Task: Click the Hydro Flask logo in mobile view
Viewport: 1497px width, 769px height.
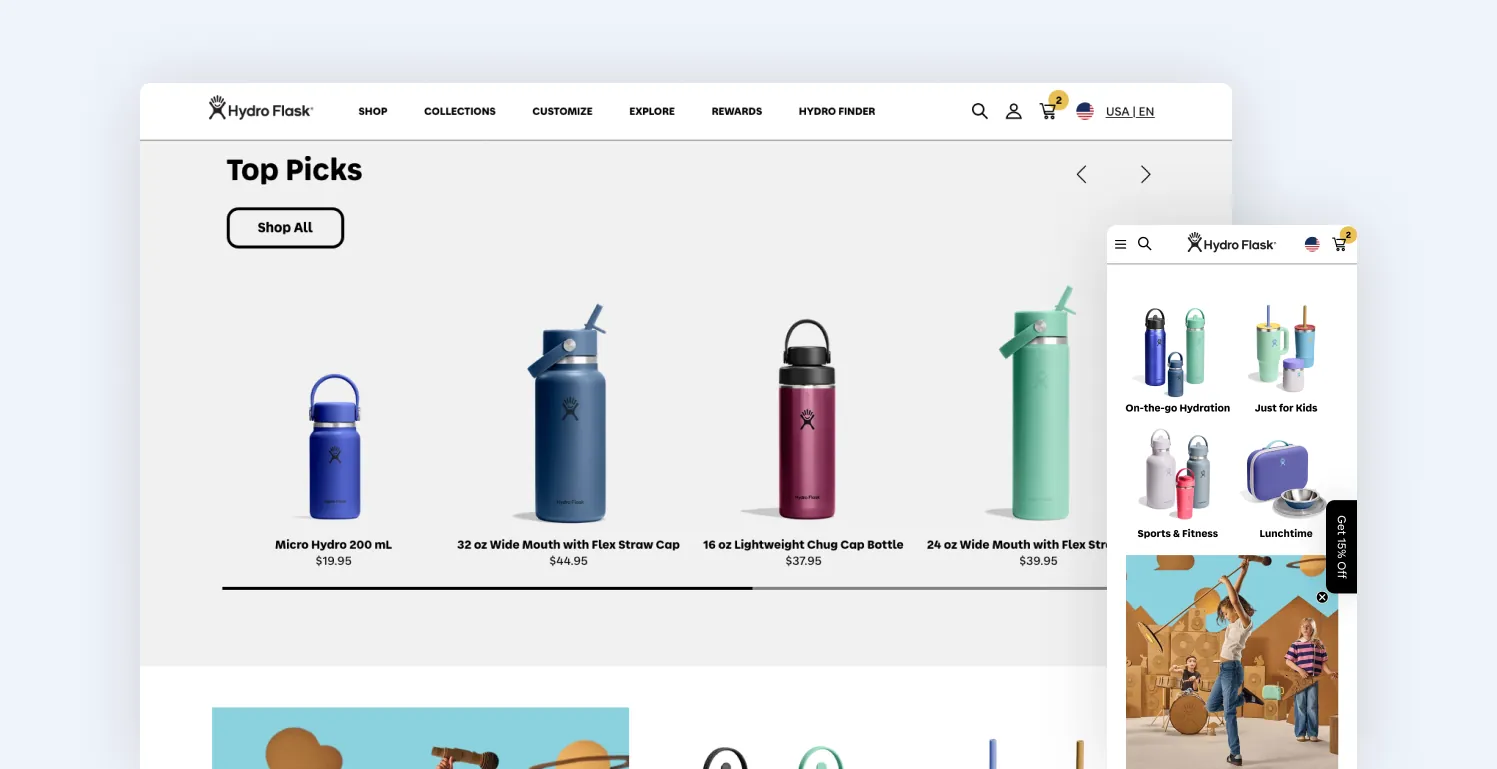Action: point(1231,243)
